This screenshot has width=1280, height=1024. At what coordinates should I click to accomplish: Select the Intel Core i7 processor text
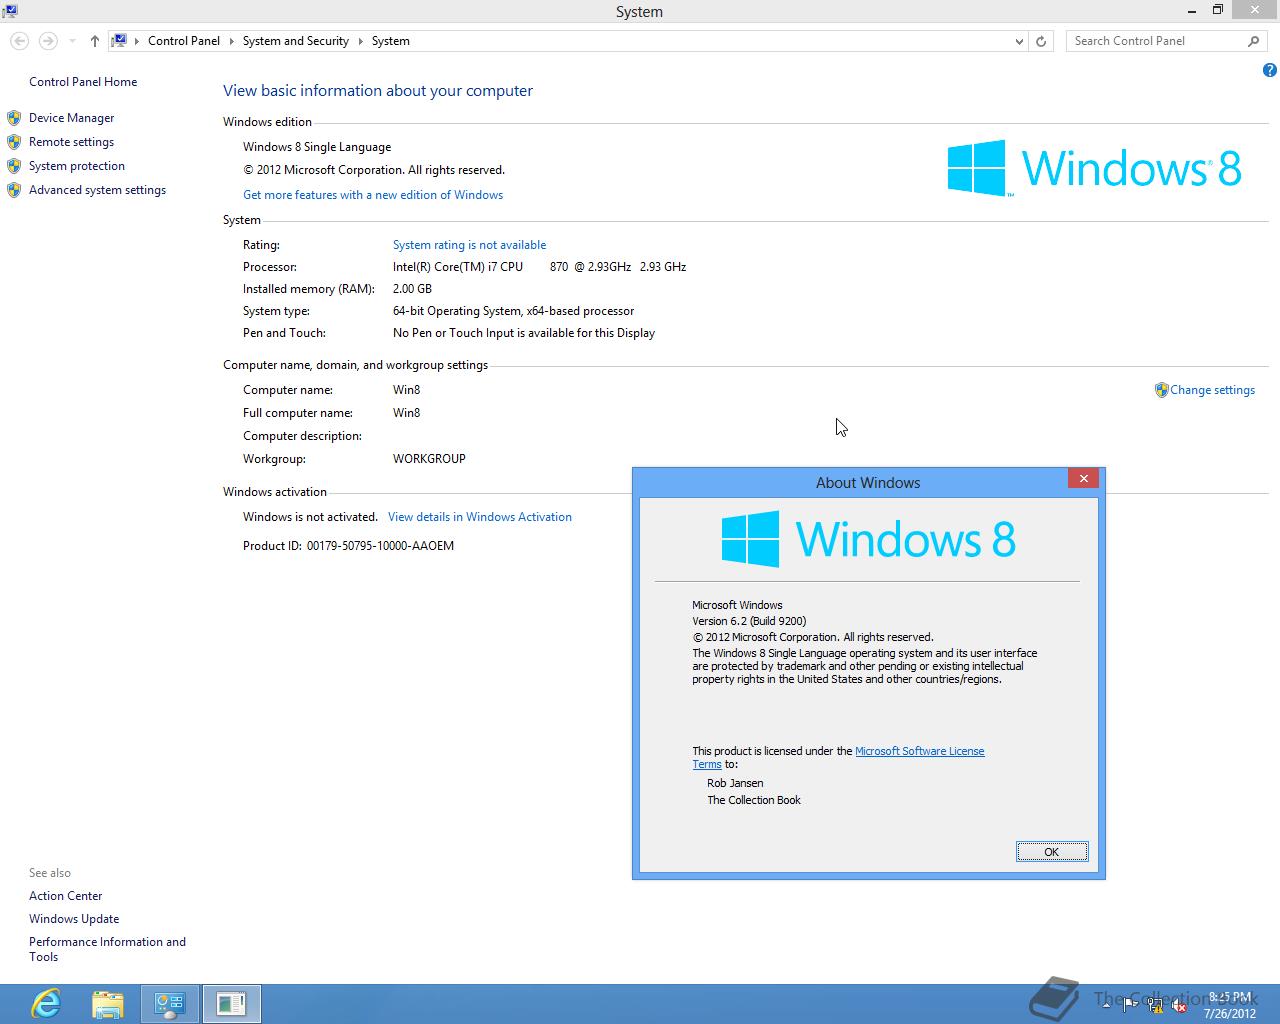(x=539, y=267)
